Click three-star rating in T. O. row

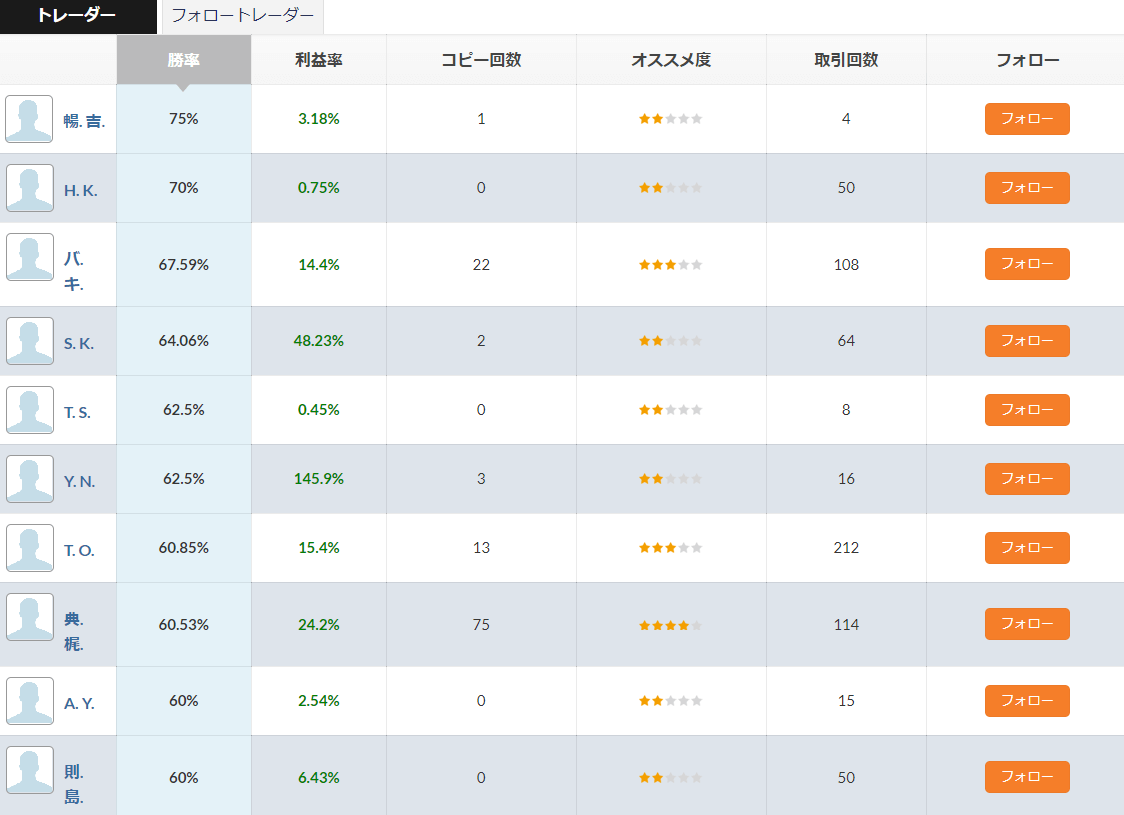[670, 548]
